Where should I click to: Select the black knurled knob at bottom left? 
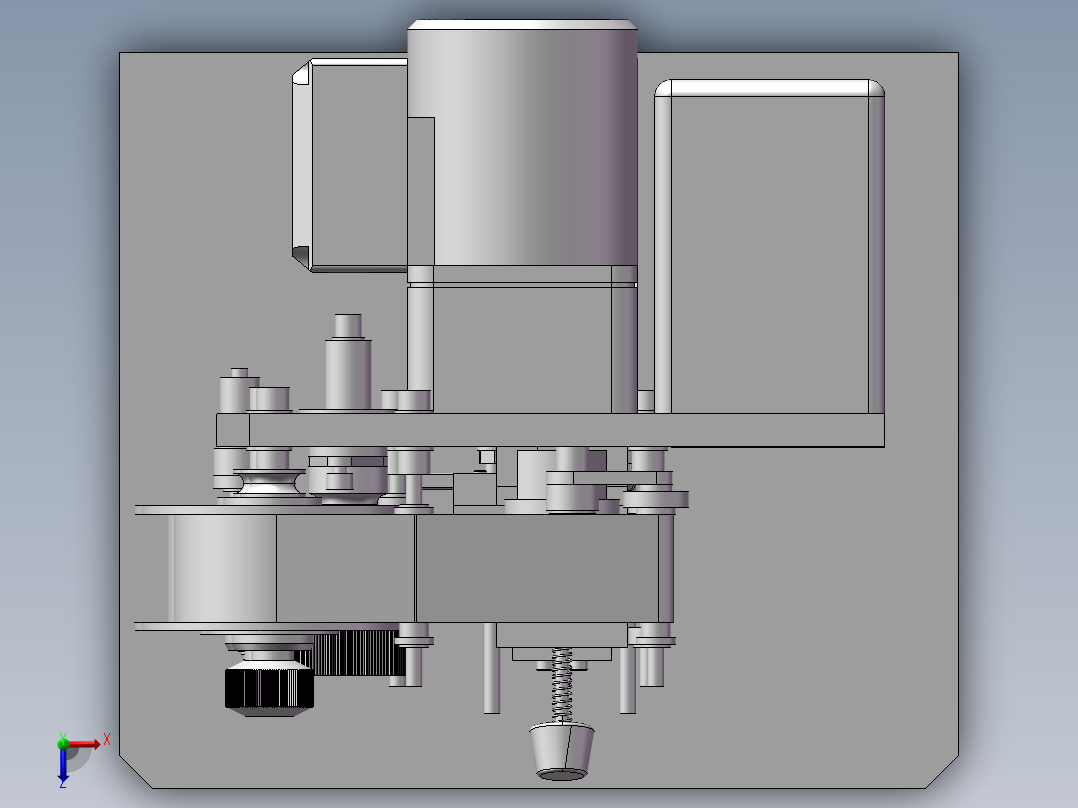click(x=269, y=689)
